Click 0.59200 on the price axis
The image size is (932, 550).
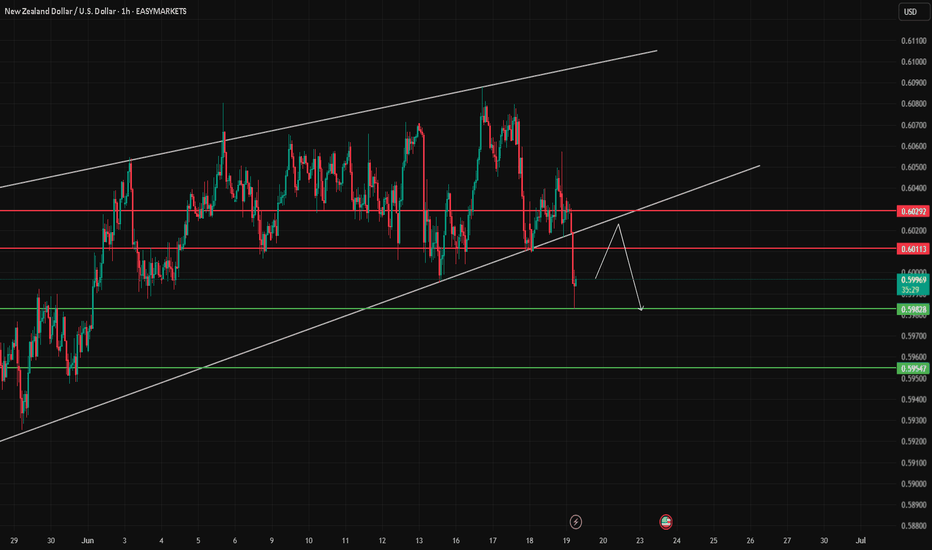(x=914, y=442)
